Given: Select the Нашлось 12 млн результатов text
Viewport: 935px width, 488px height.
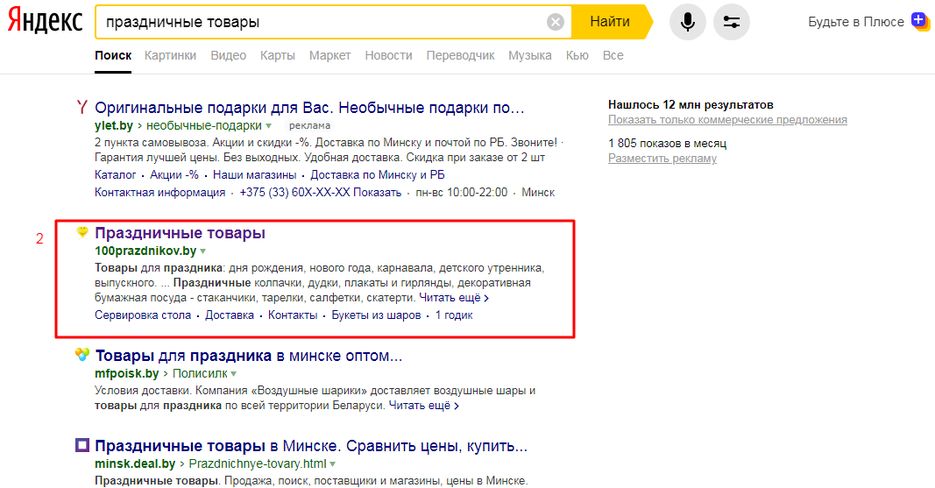Looking at the screenshot, I should pyautogui.click(x=691, y=104).
